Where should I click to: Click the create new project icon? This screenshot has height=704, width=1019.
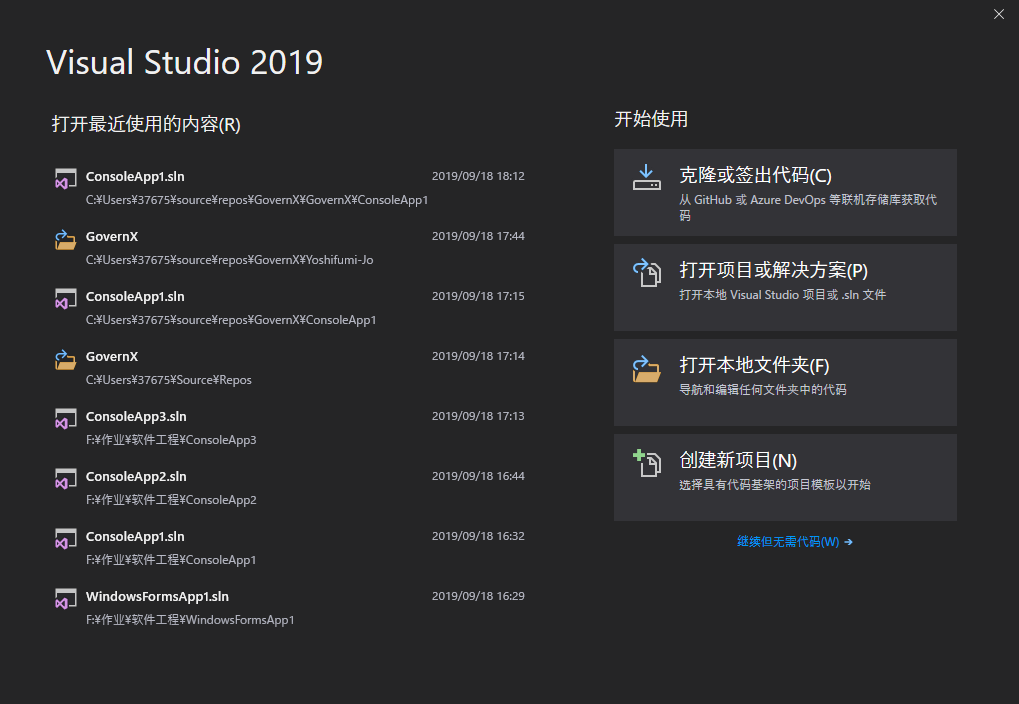647,463
